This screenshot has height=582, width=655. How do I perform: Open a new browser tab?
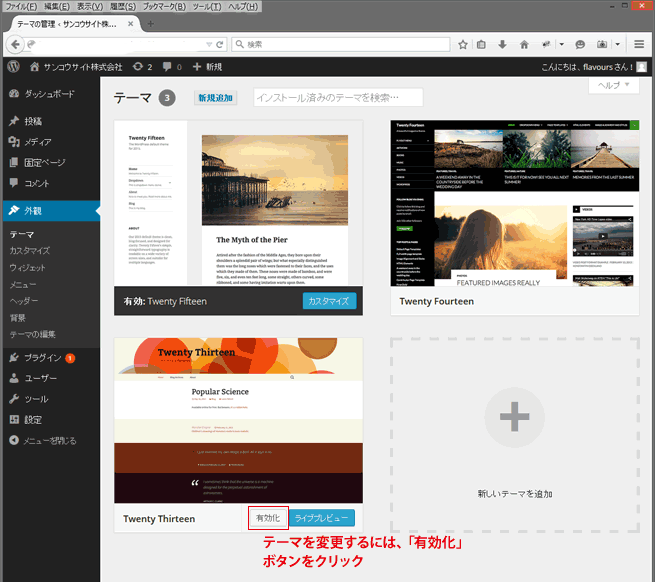tap(150, 24)
